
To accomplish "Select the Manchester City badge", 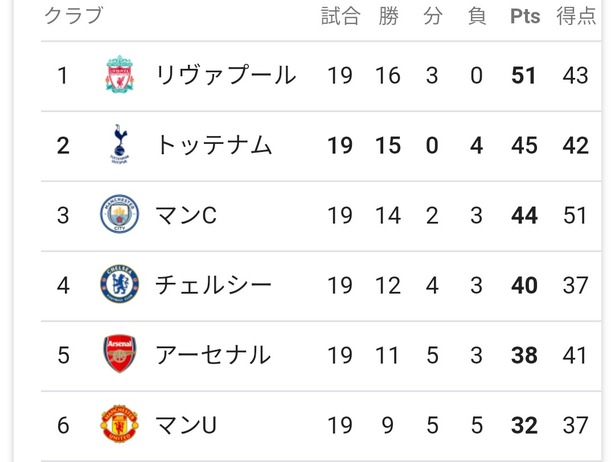I will (x=120, y=214).
